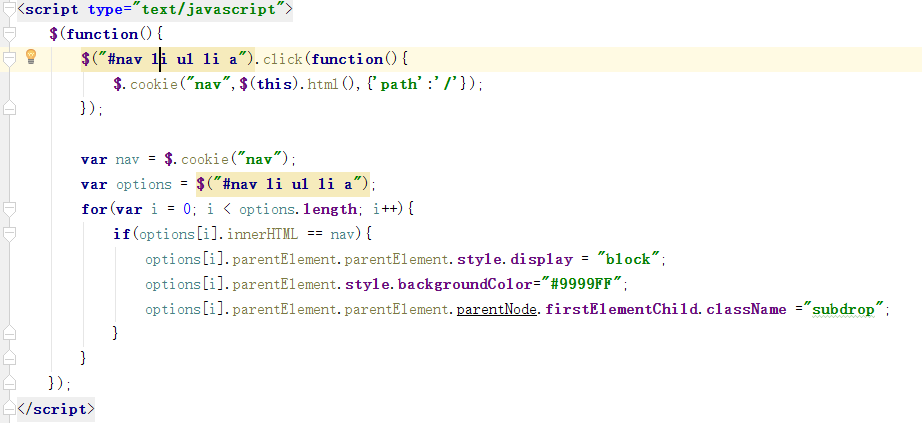Click the display style property
Viewport: 922px width, 423px height.
[x=541, y=259]
